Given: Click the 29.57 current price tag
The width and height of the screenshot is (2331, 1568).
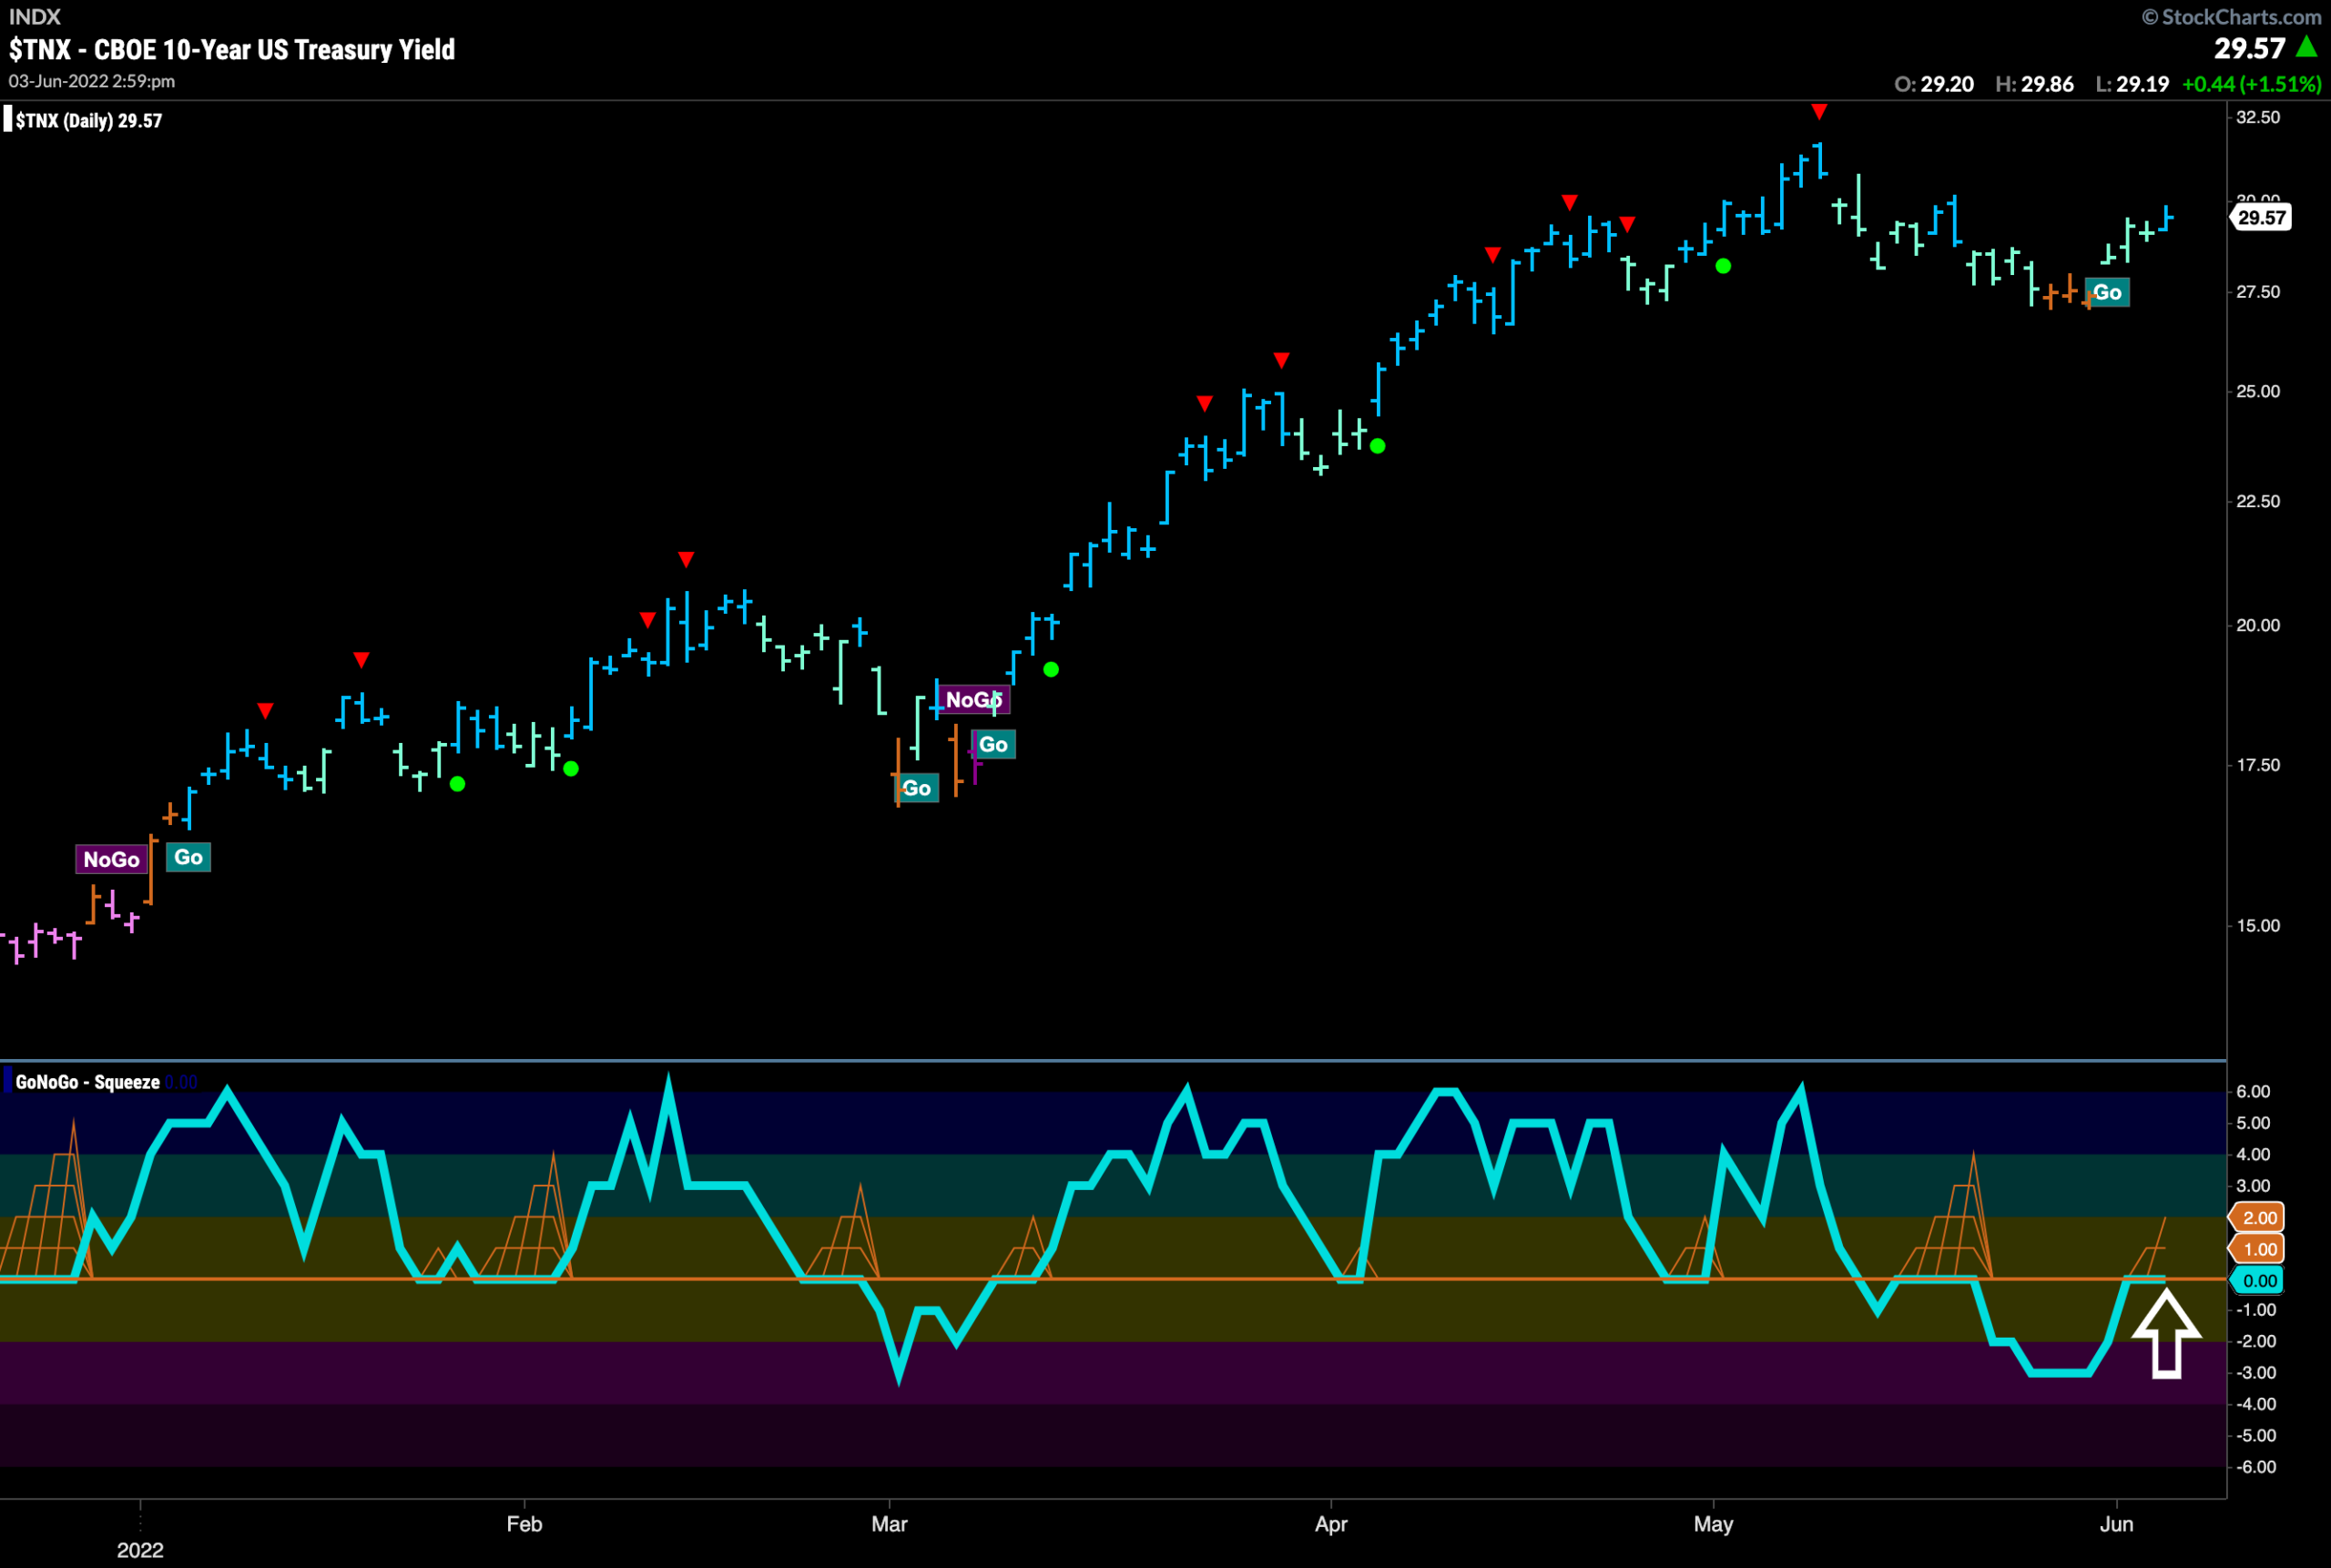Looking at the screenshot, I should pyautogui.click(x=2261, y=217).
